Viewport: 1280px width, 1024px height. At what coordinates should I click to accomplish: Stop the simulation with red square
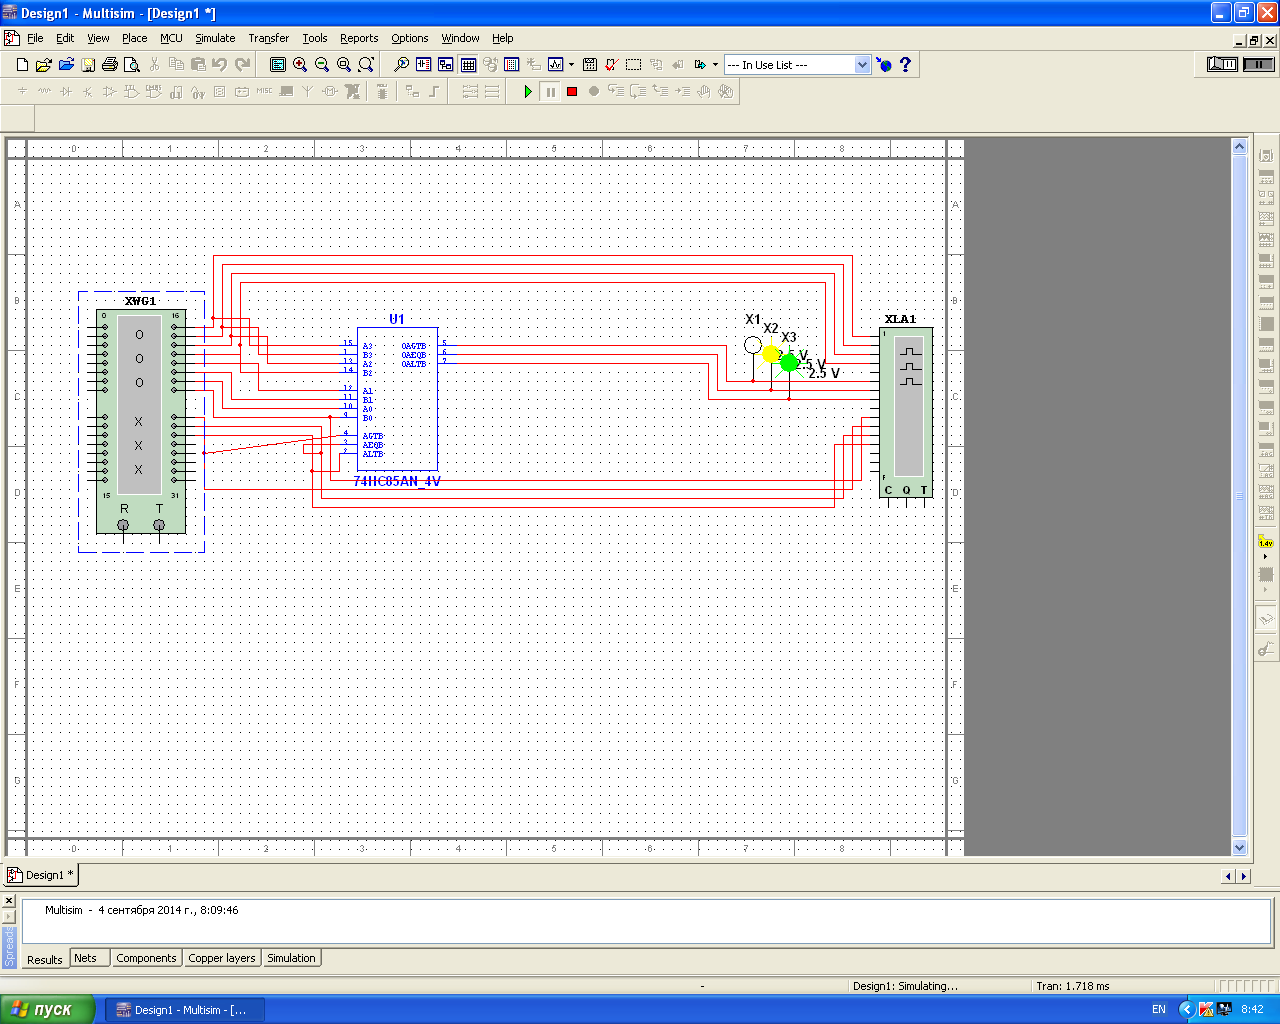coord(572,92)
